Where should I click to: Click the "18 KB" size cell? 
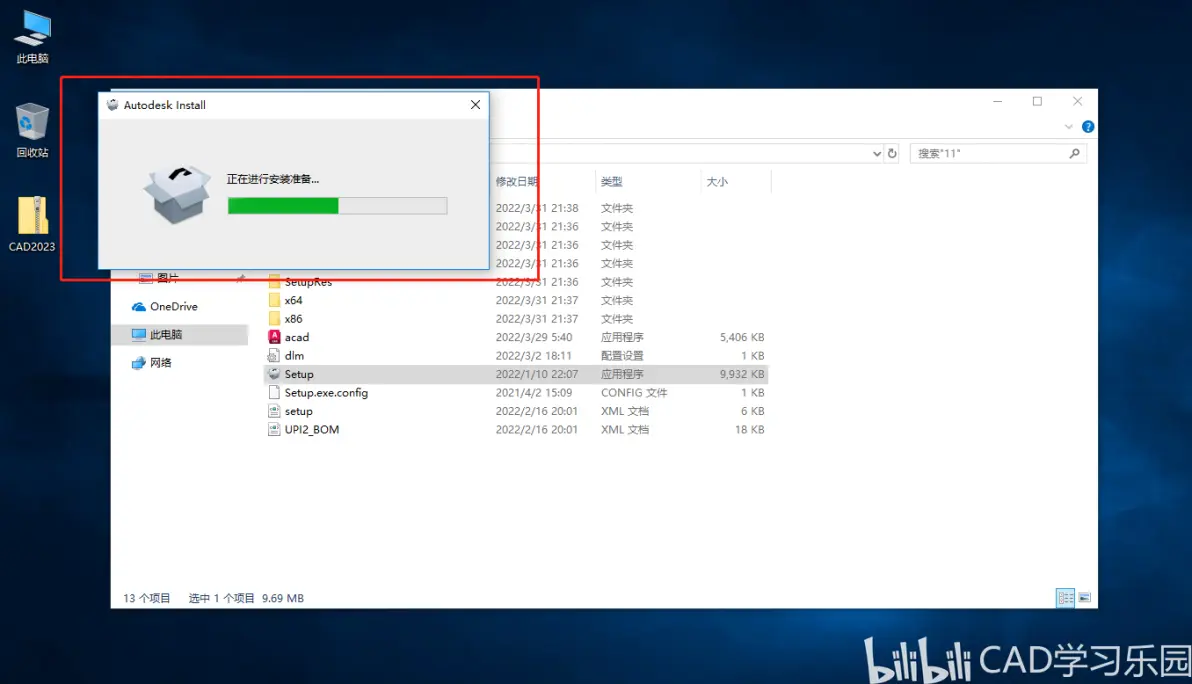coord(750,429)
